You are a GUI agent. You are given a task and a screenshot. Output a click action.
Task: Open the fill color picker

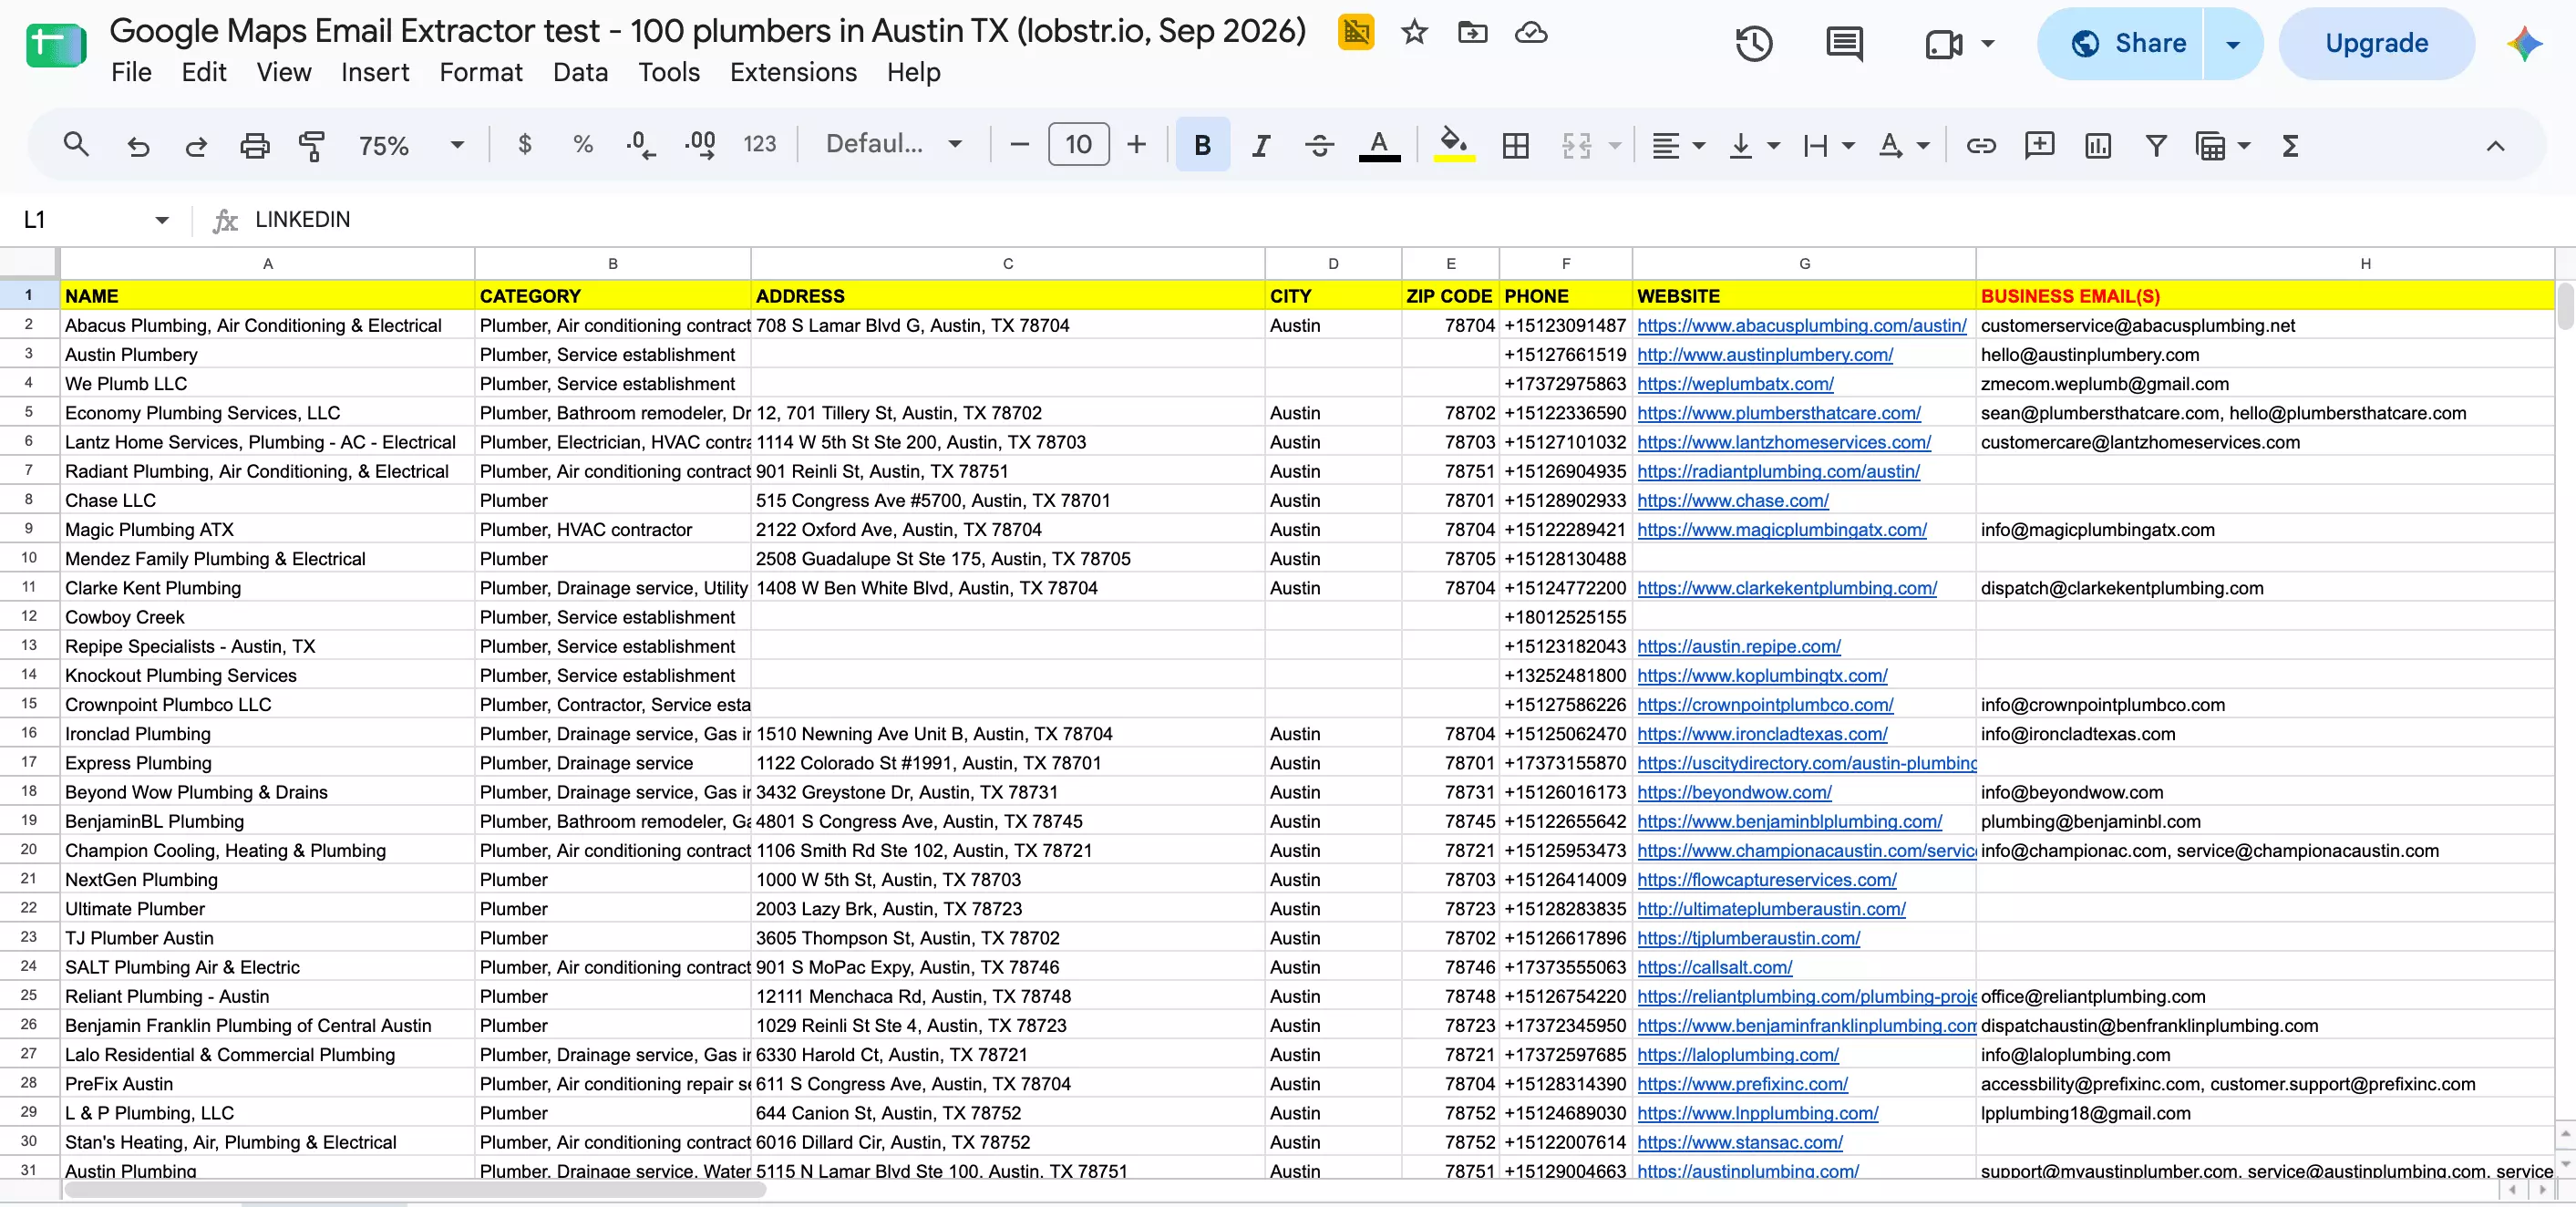(1454, 146)
